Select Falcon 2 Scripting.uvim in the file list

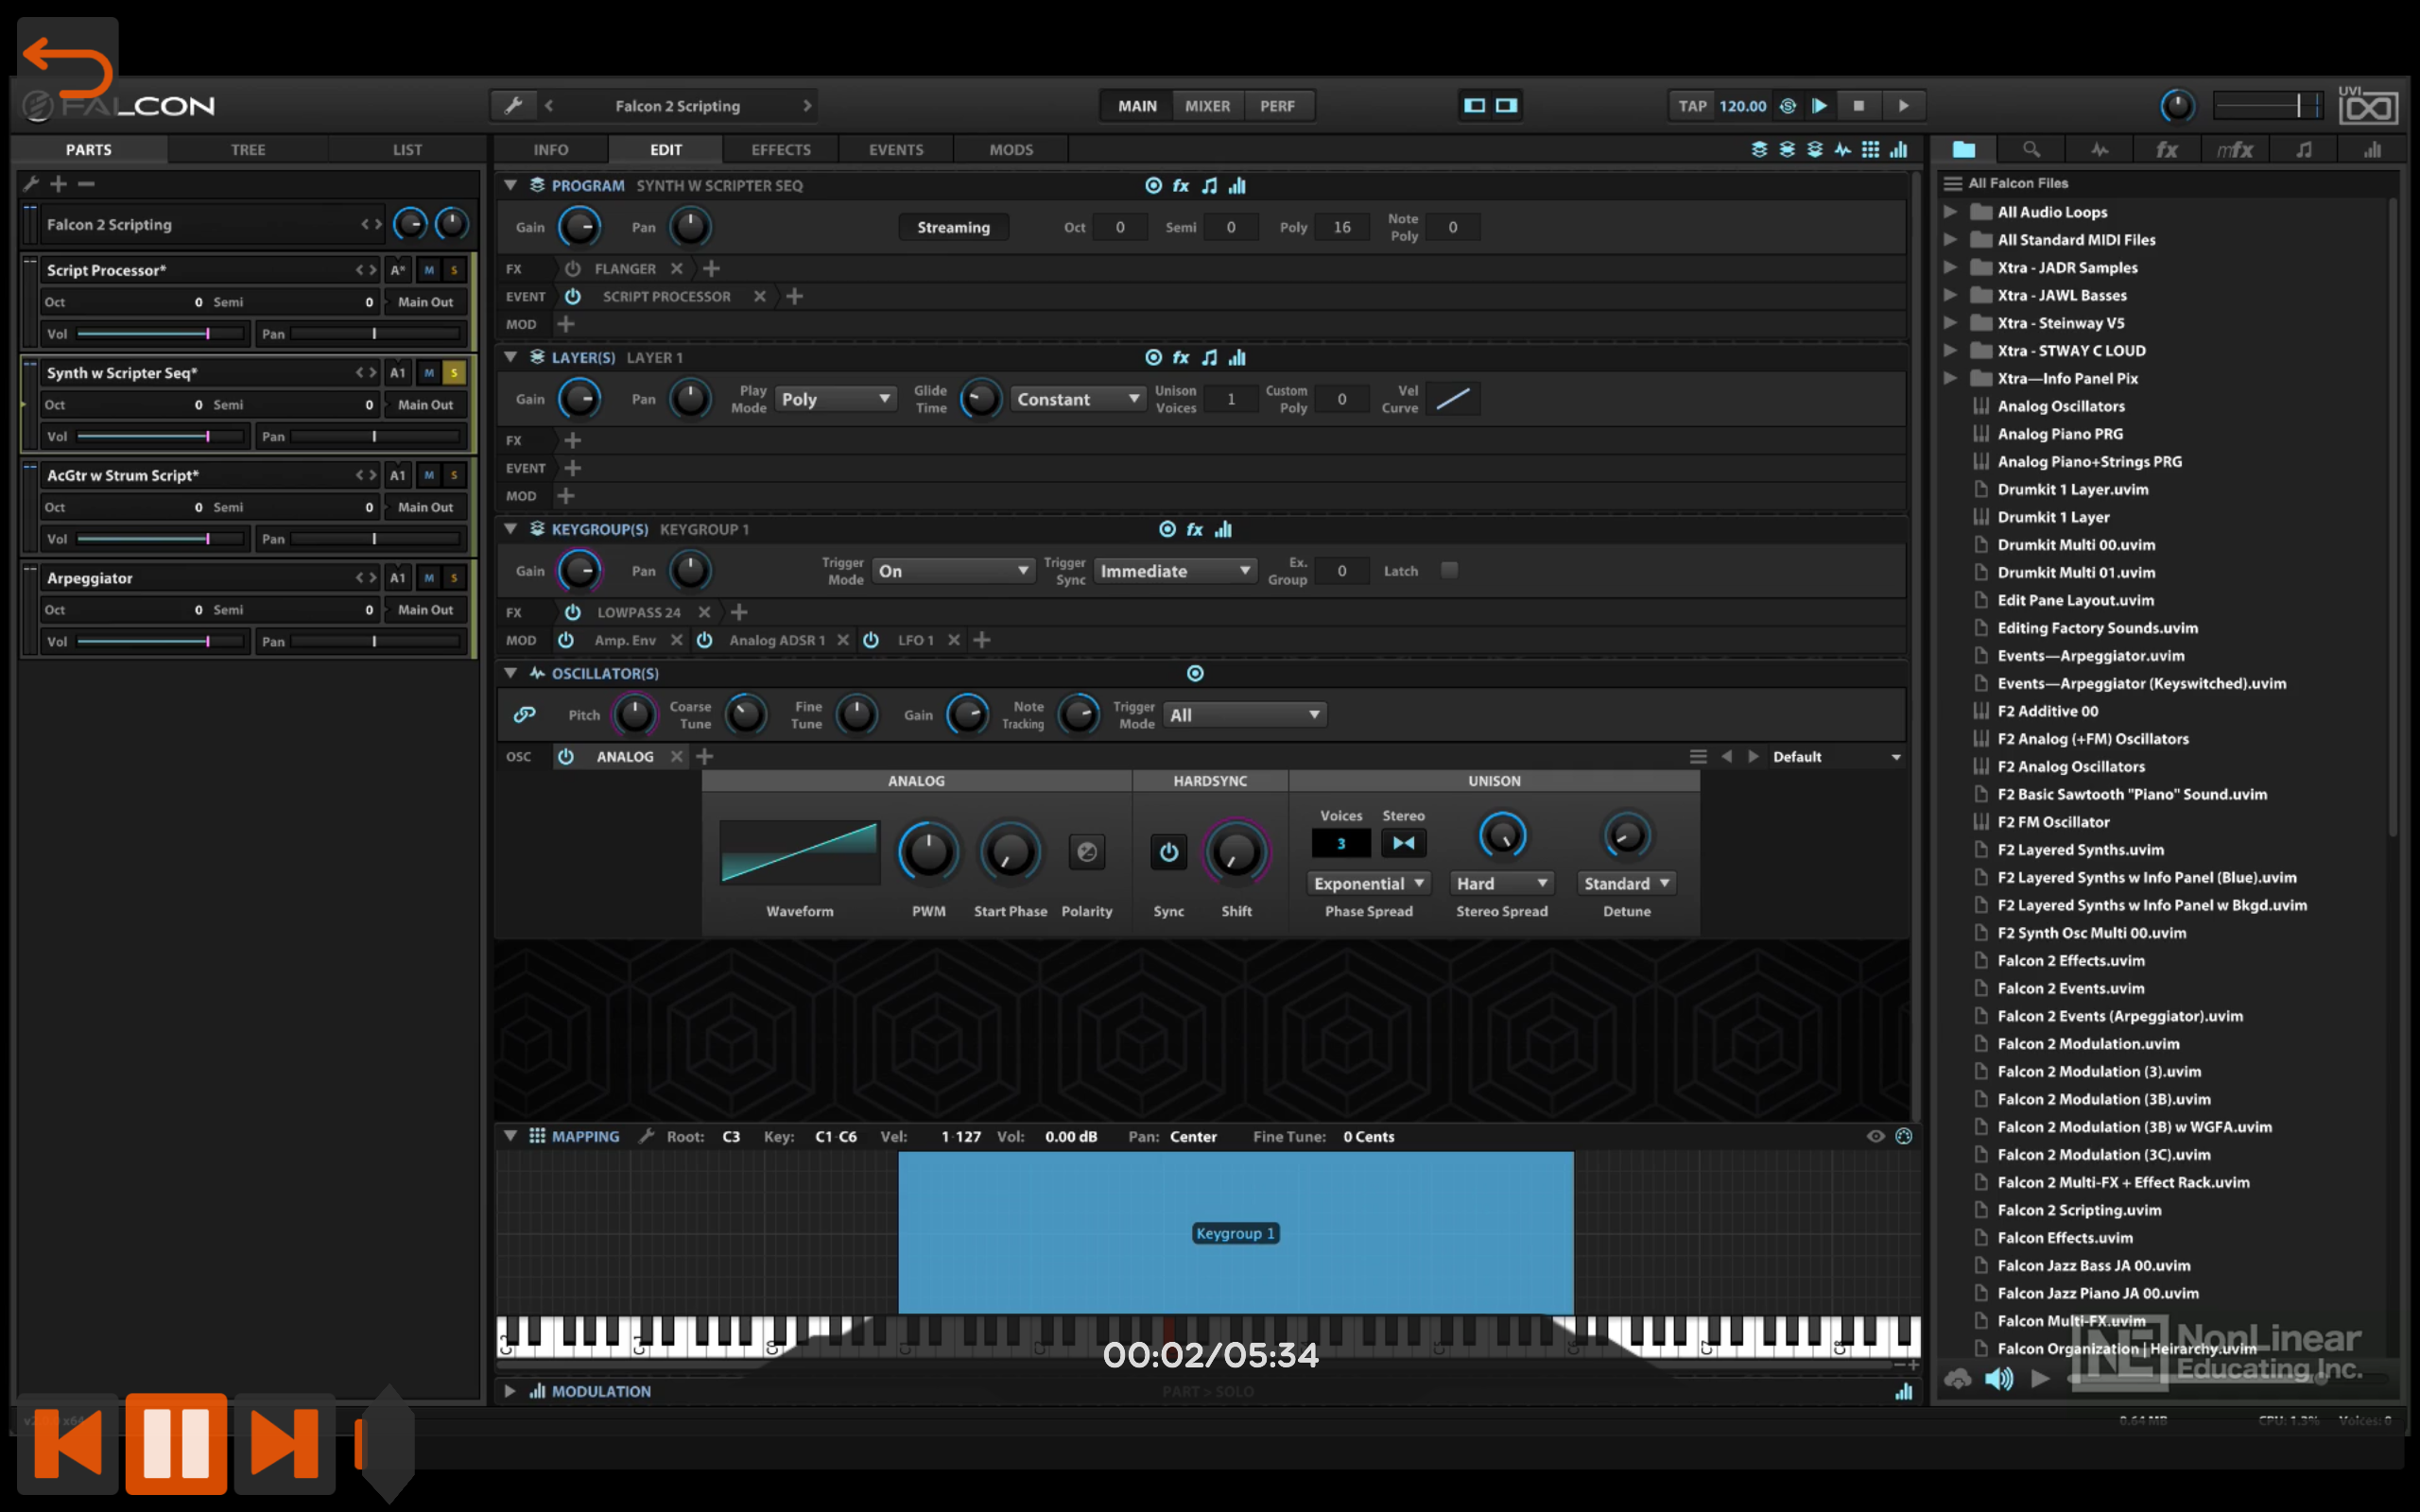point(2079,1209)
